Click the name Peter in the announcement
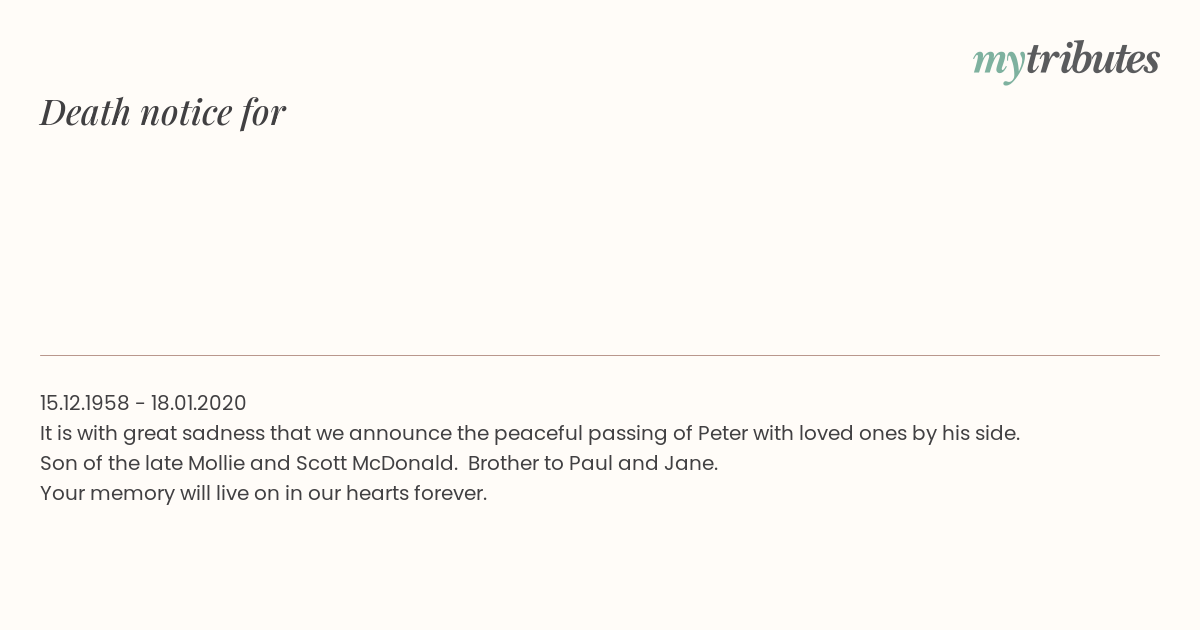 pyautogui.click(x=722, y=433)
